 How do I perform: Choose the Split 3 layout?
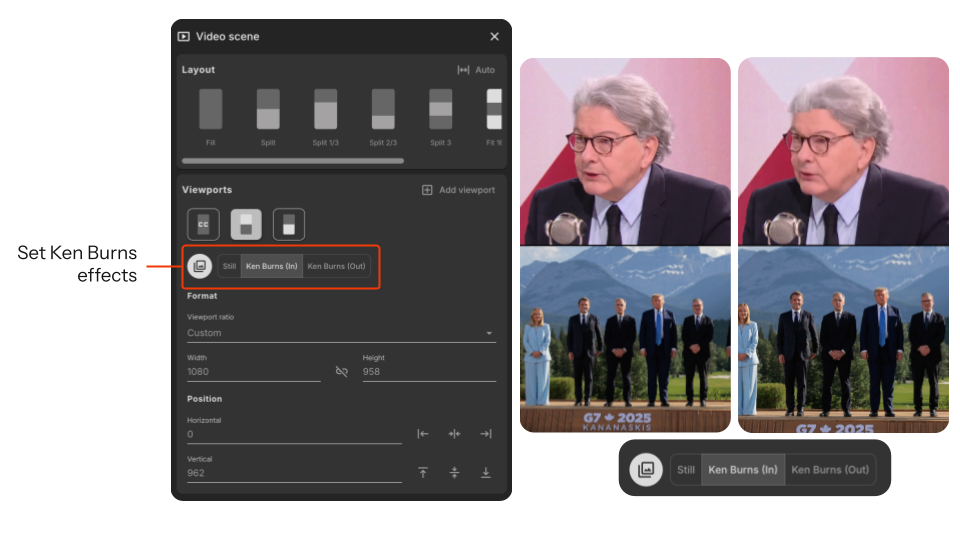(441, 109)
